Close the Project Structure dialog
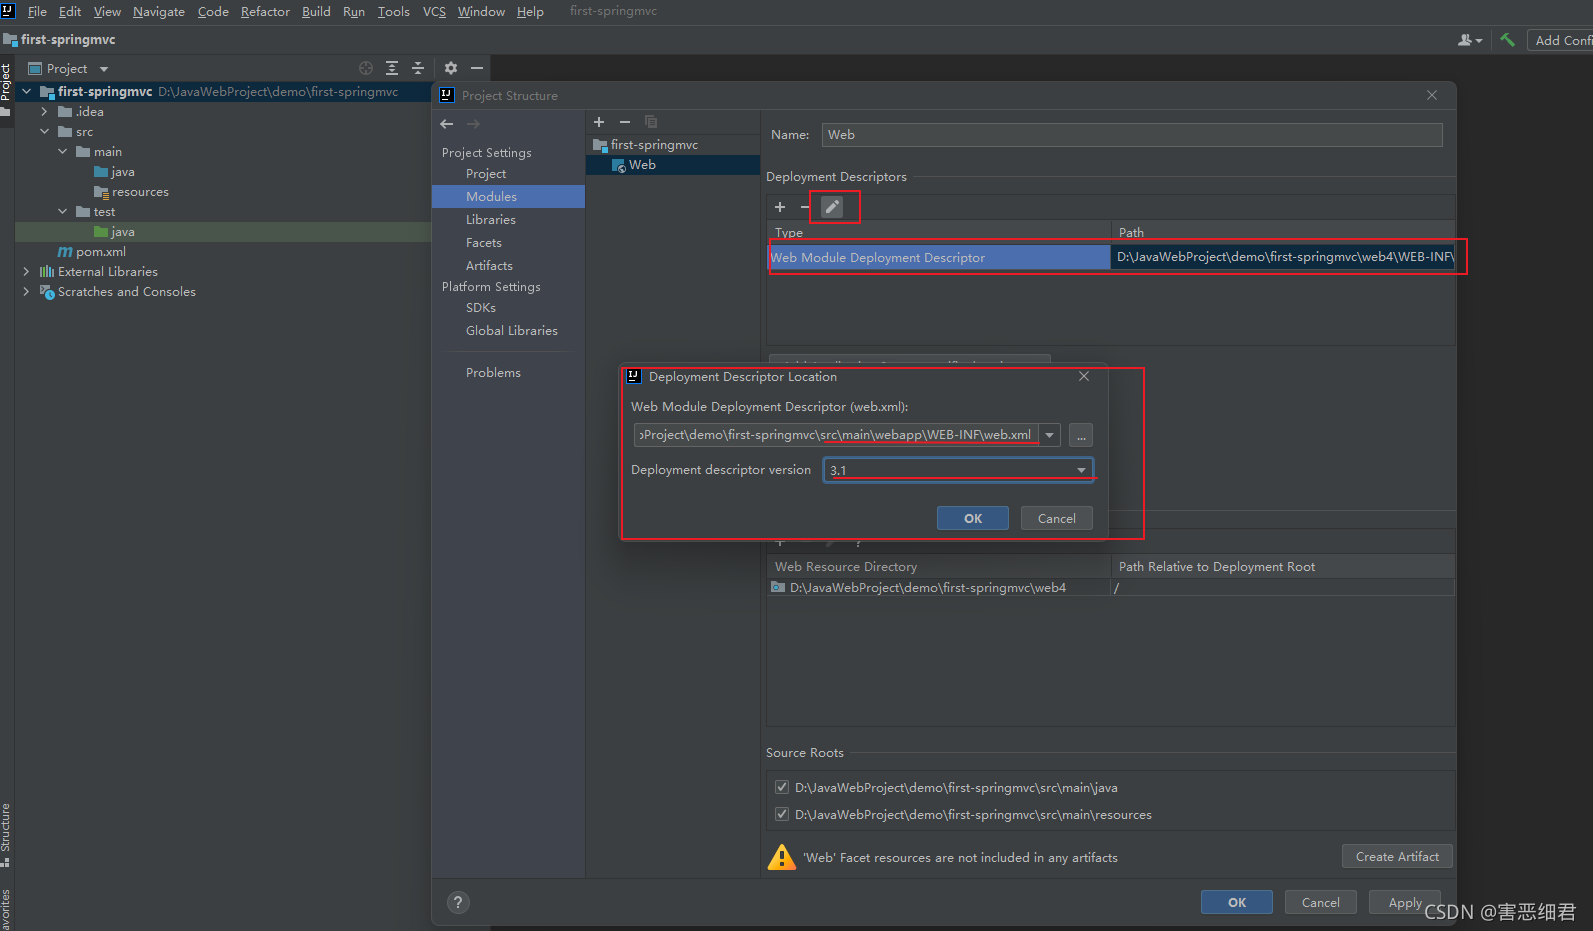This screenshot has height=931, width=1593. (1432, 95)
